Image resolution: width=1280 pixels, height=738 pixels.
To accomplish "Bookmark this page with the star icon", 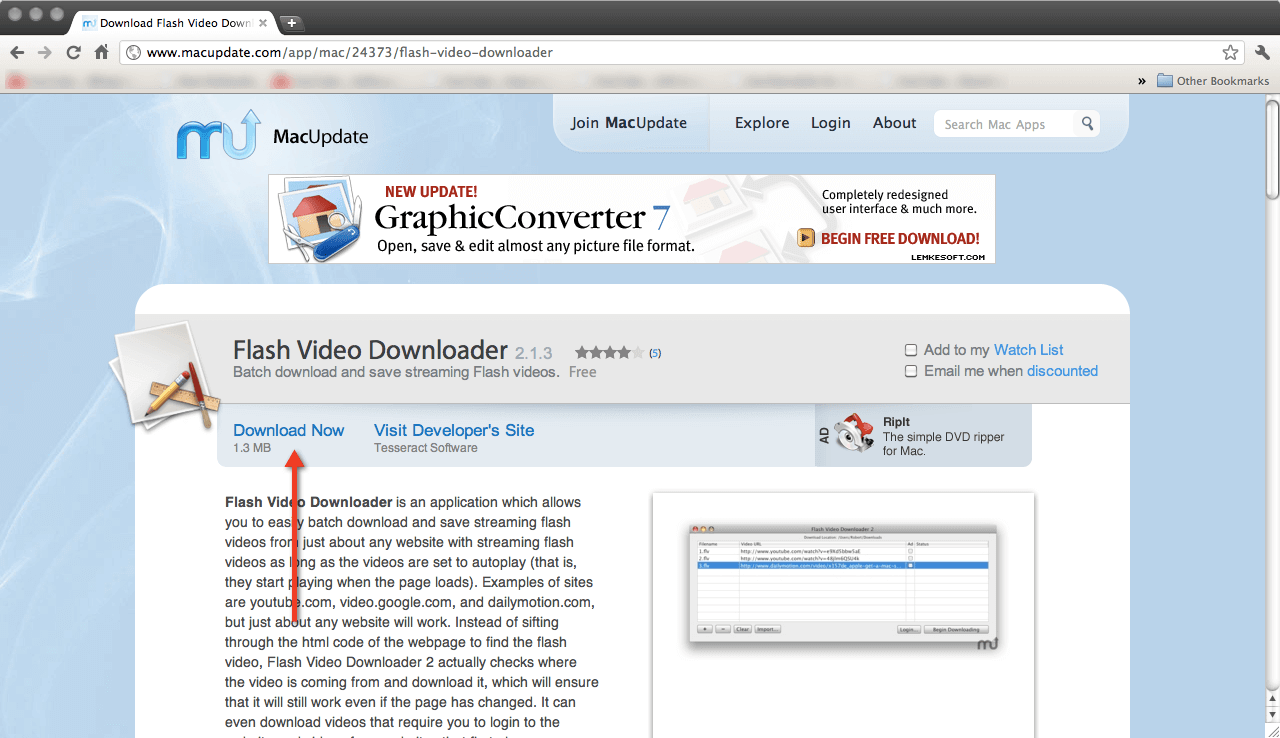I will pyautogui.click(x=1230, y=52).
